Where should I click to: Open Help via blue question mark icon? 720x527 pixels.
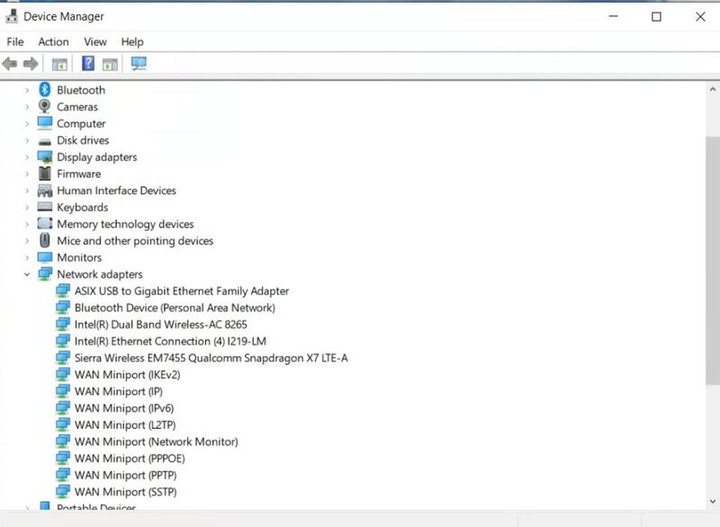[88, 63]
